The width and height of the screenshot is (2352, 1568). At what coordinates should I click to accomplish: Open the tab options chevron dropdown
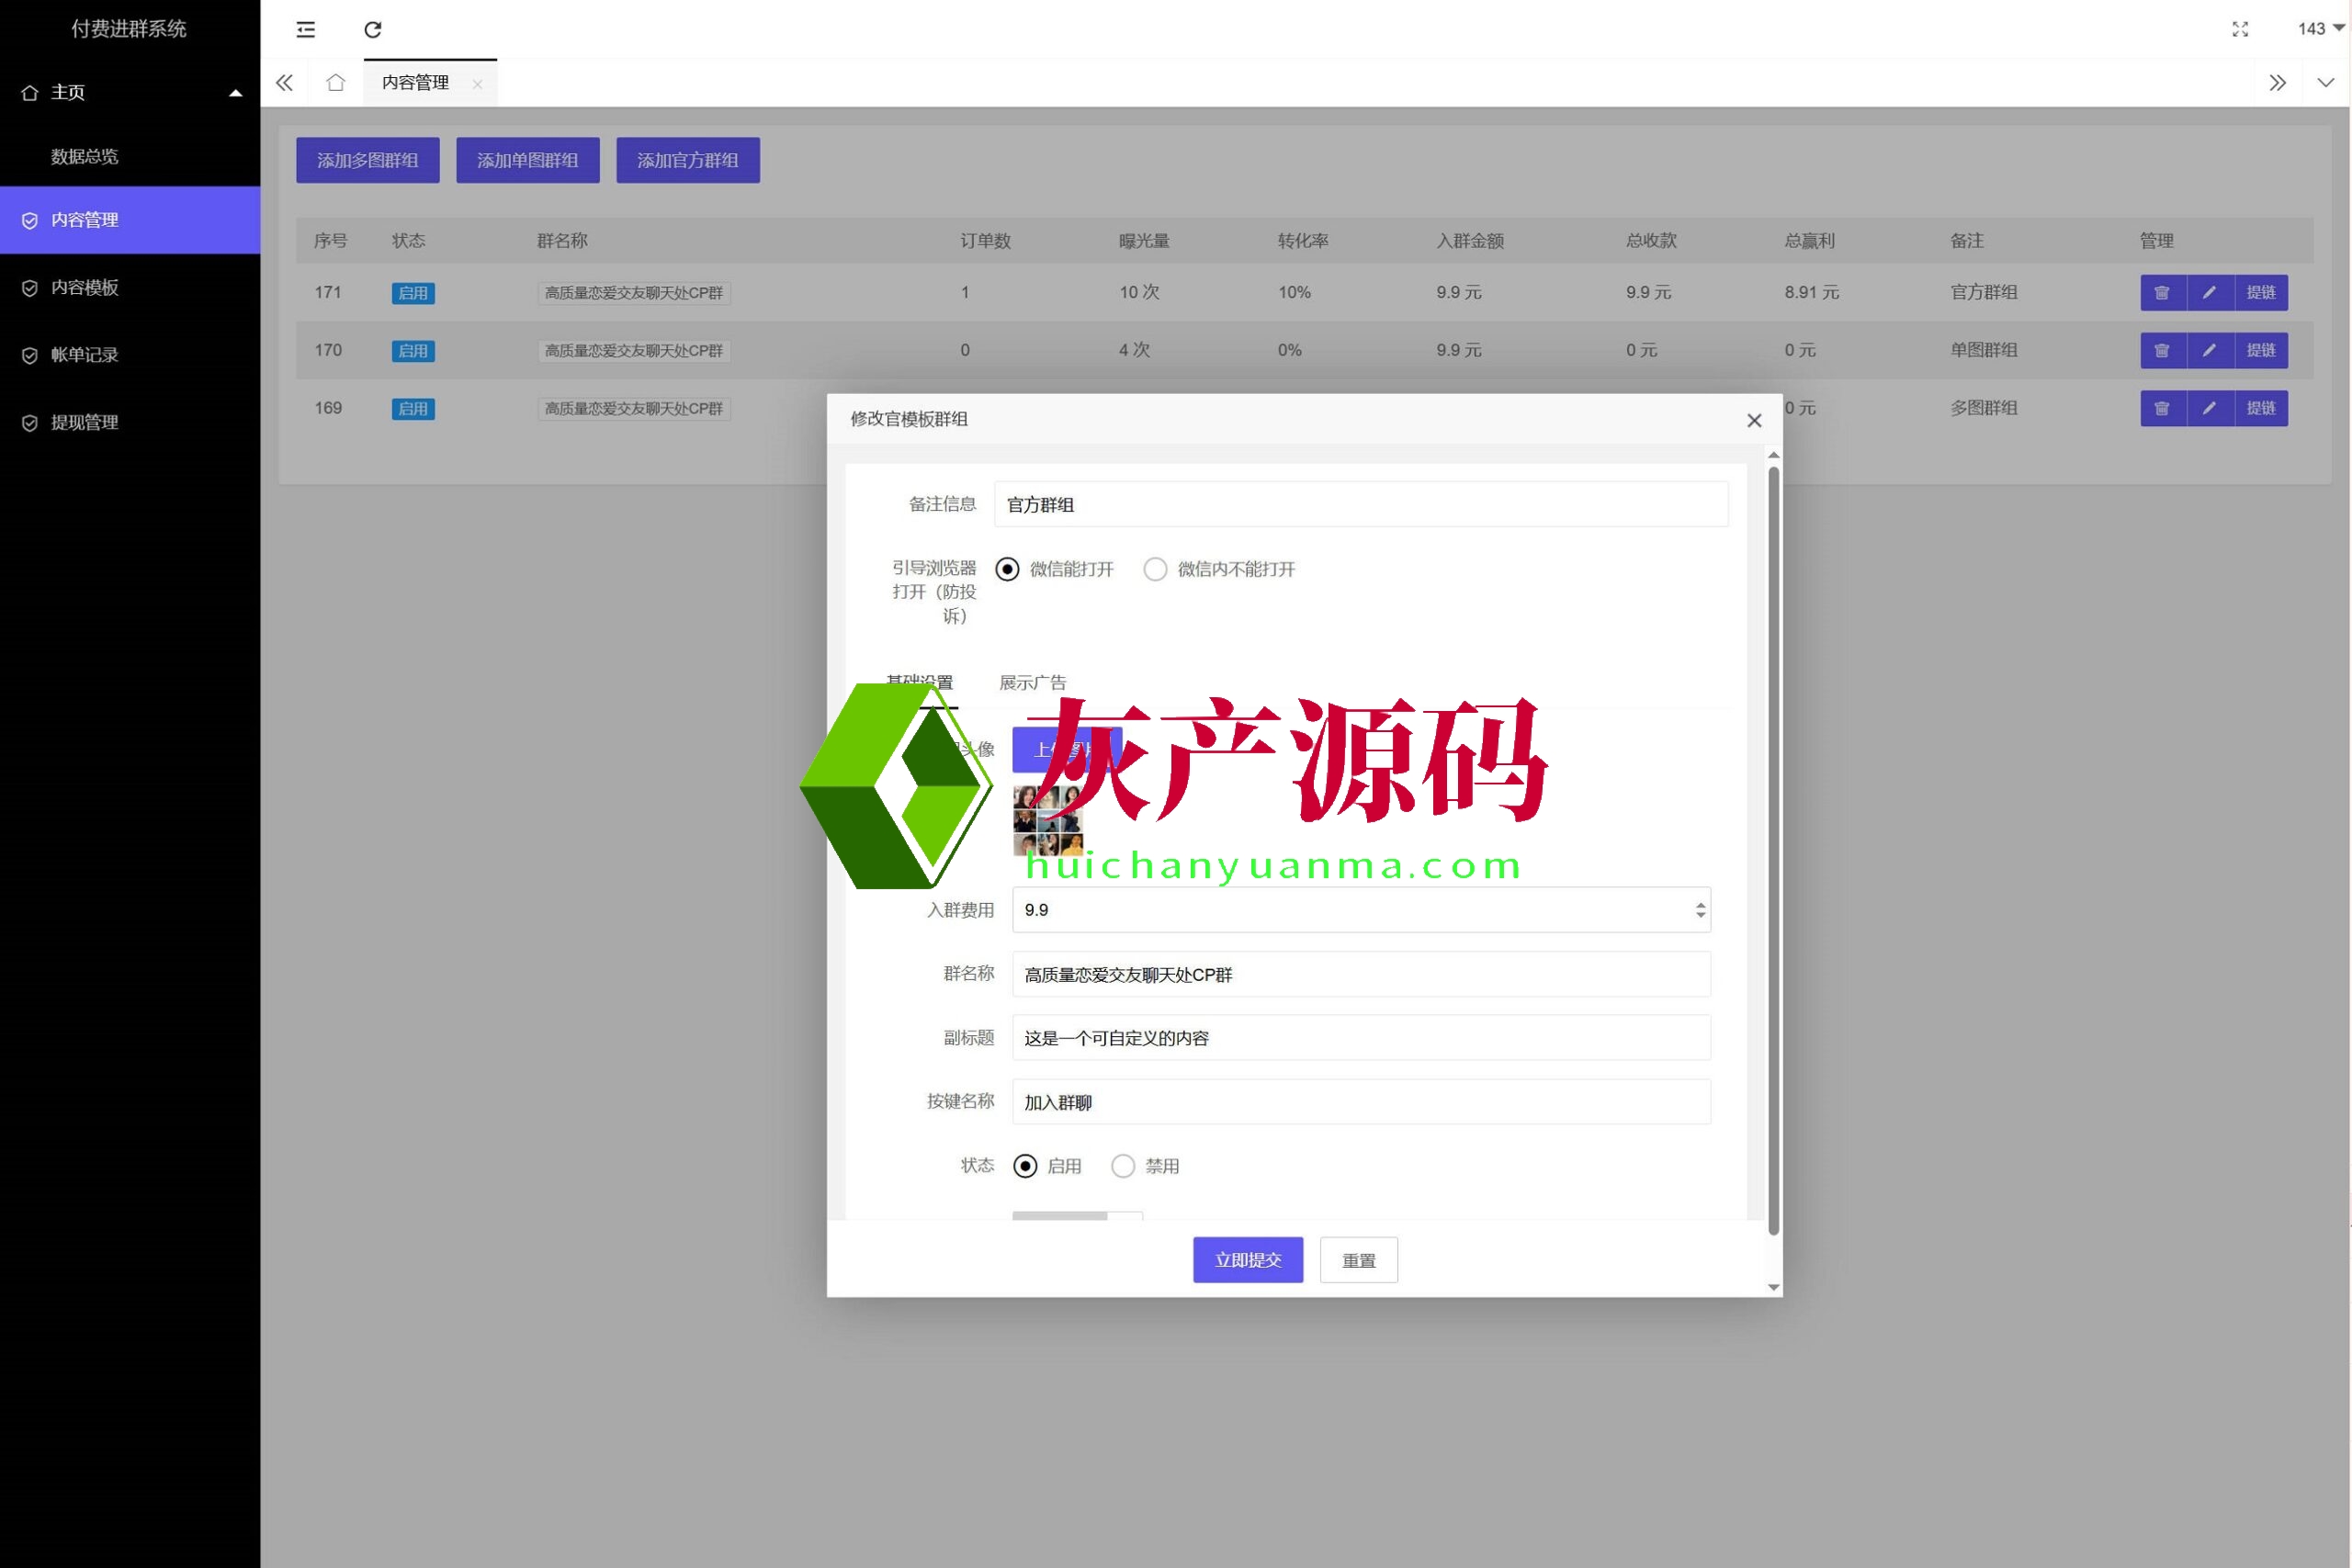point(2326,83)
